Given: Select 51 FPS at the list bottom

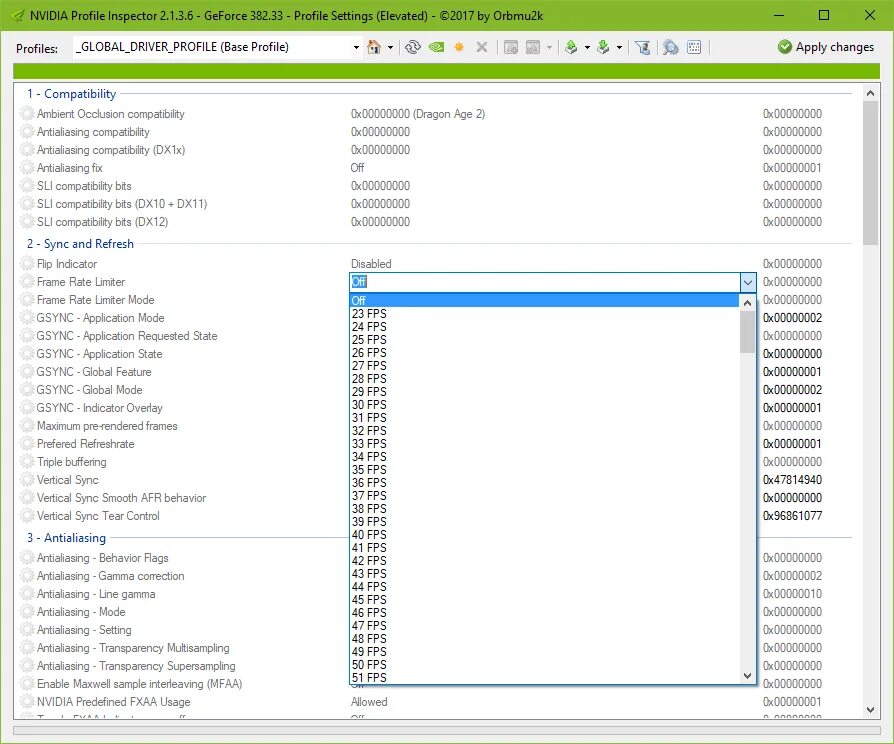Looking at the screenshot, I should click(x=544, y=677).
